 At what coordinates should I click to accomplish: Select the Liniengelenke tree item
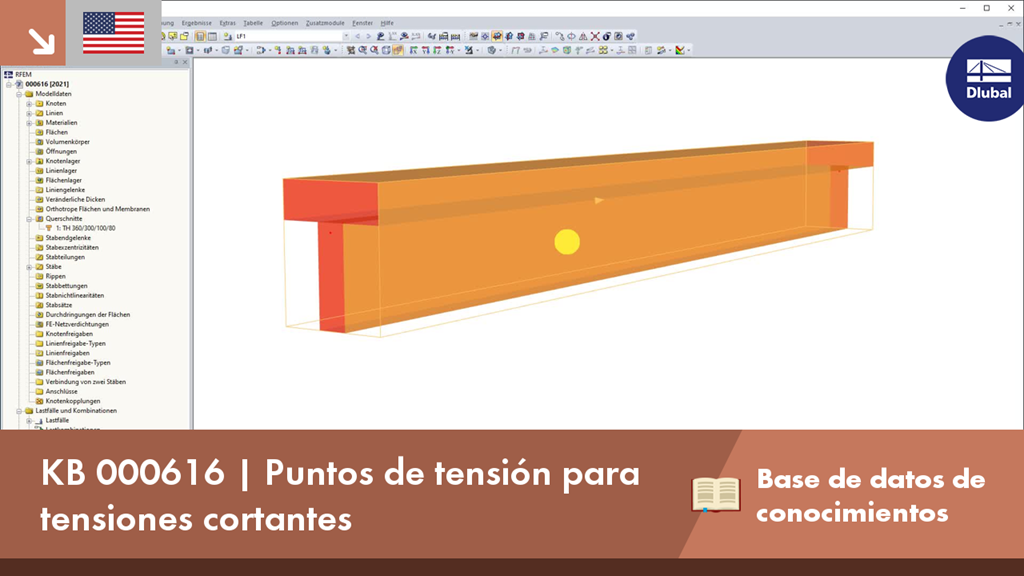(x=65, y=190)
